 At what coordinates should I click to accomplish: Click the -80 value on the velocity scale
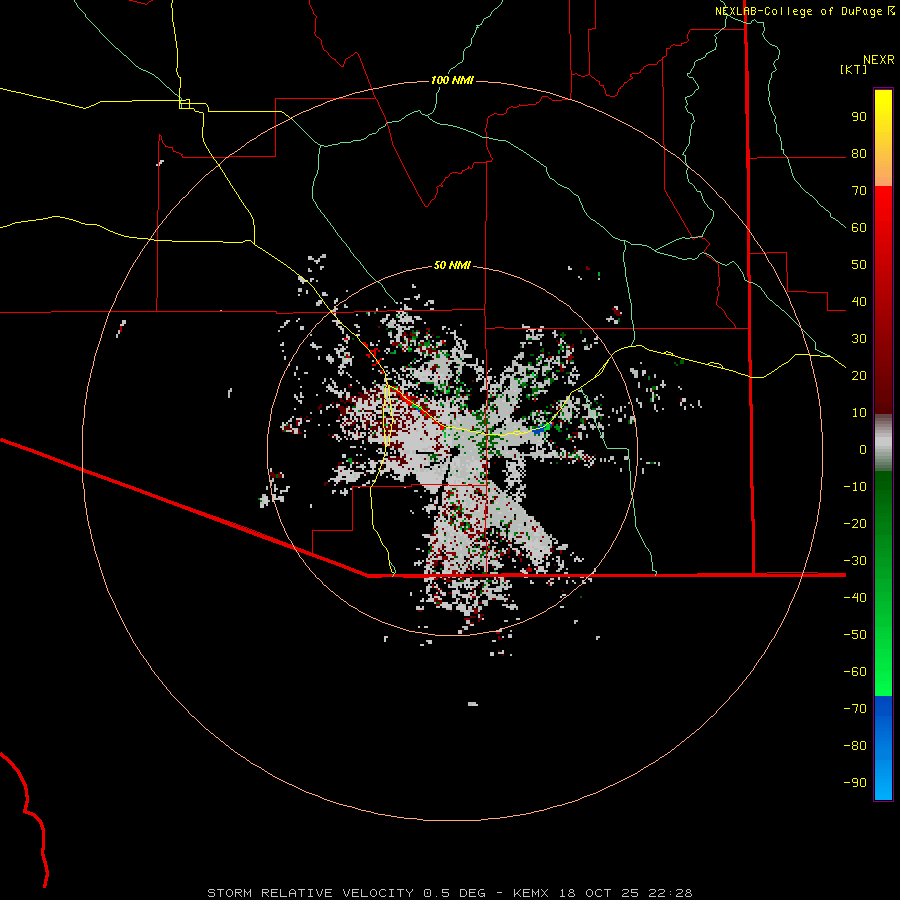coord(855,746)
